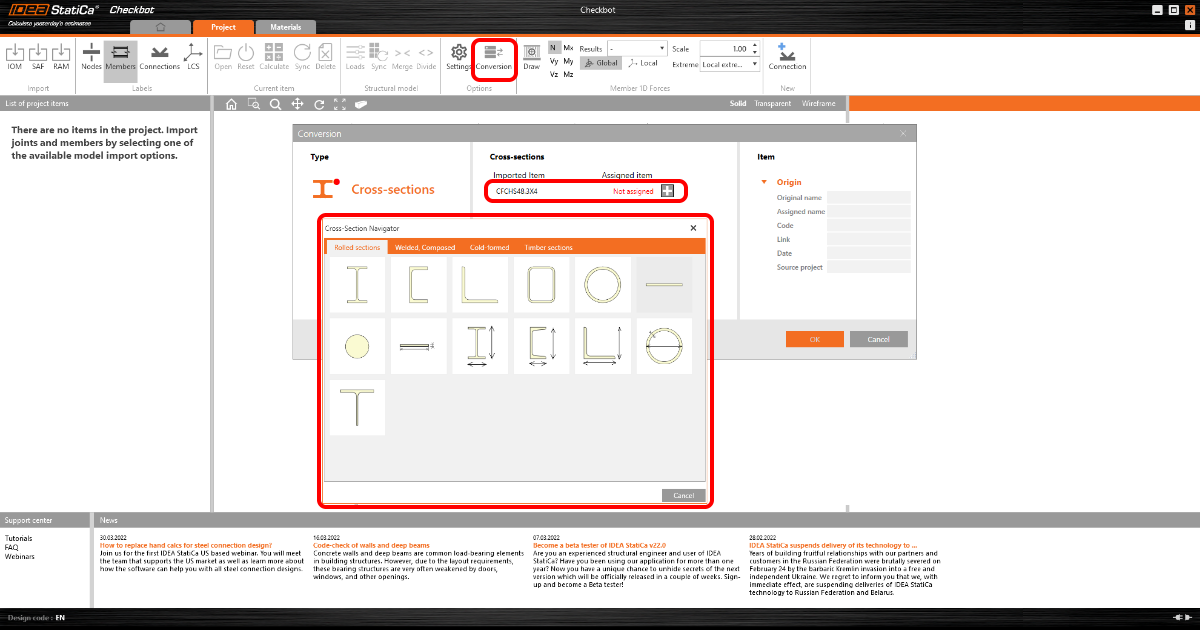
Task: Click the zoom magnifier icon in viewport toolbar
Action: (274, 103)
